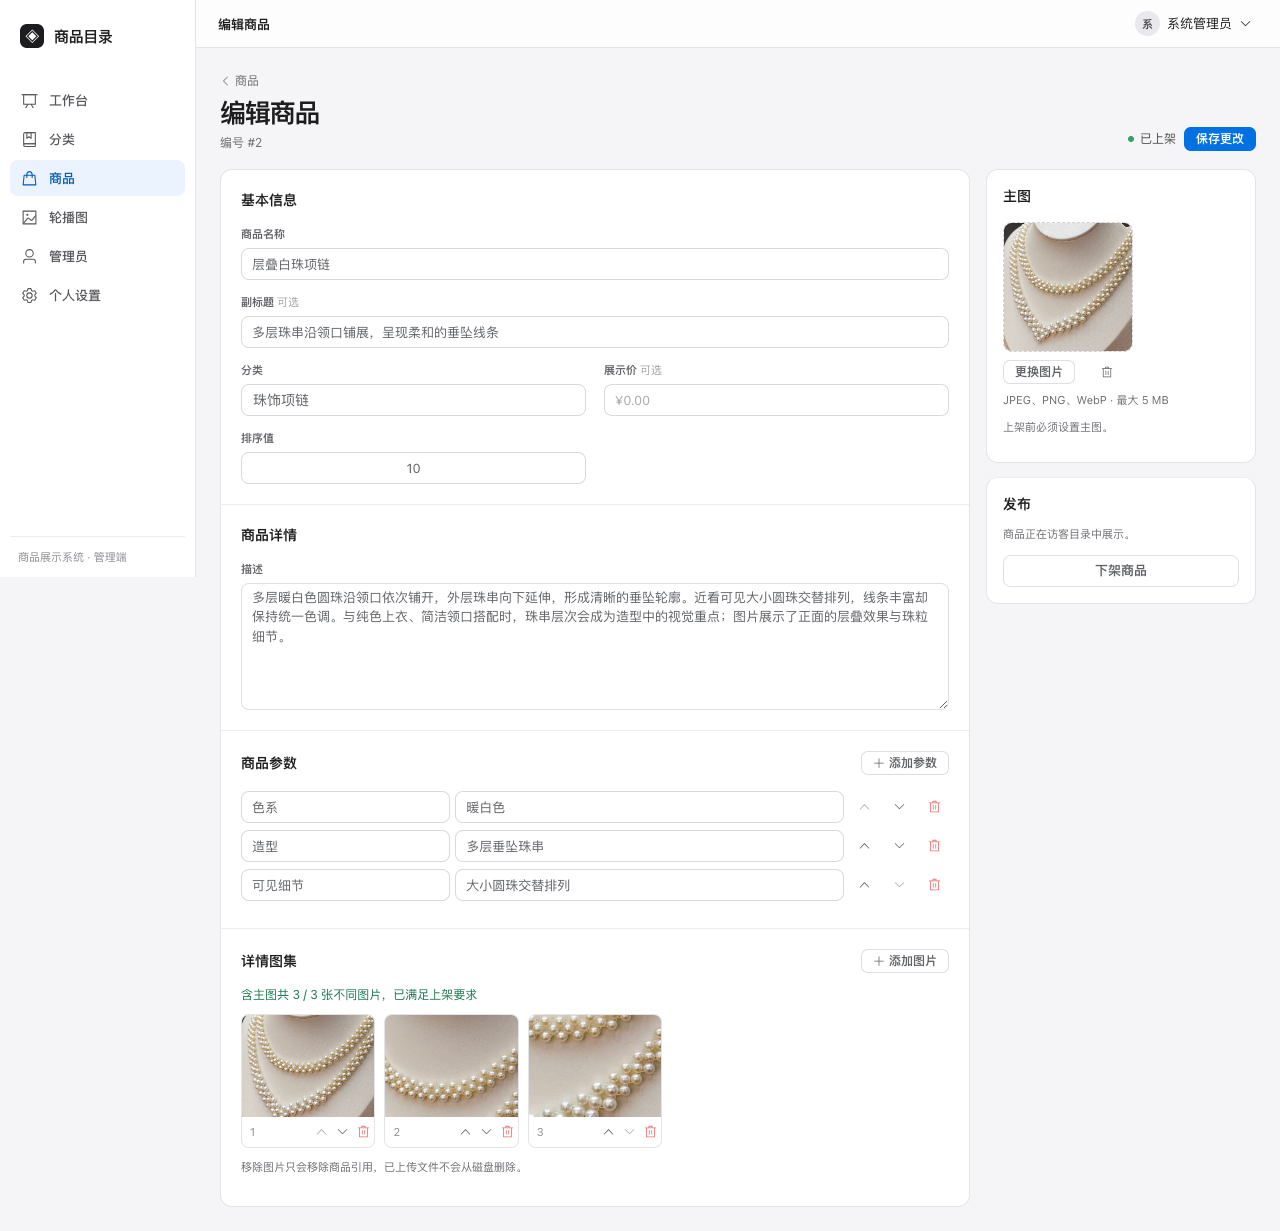Focus the 展示价 price field
This screenshot has width=1280, height=1231.
click(x=776, y=400)
